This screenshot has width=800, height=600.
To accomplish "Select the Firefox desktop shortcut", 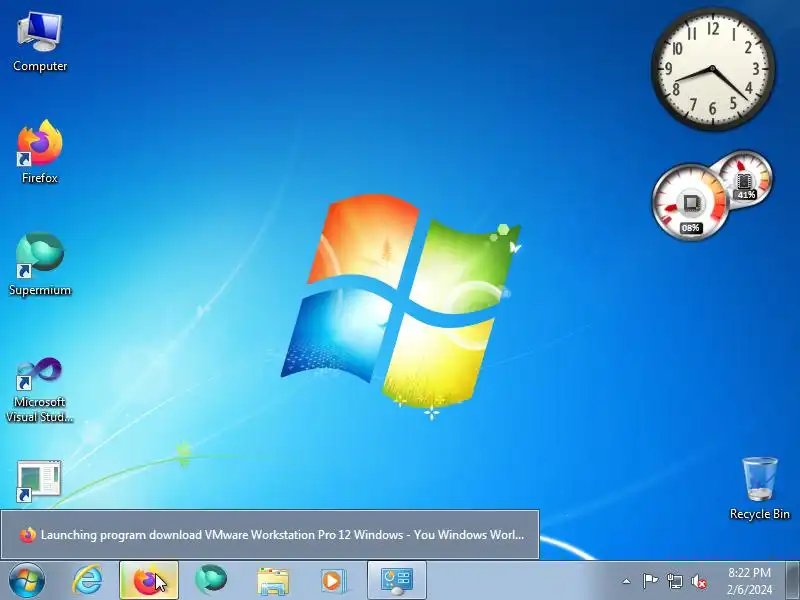I will [x=40, y=152].
